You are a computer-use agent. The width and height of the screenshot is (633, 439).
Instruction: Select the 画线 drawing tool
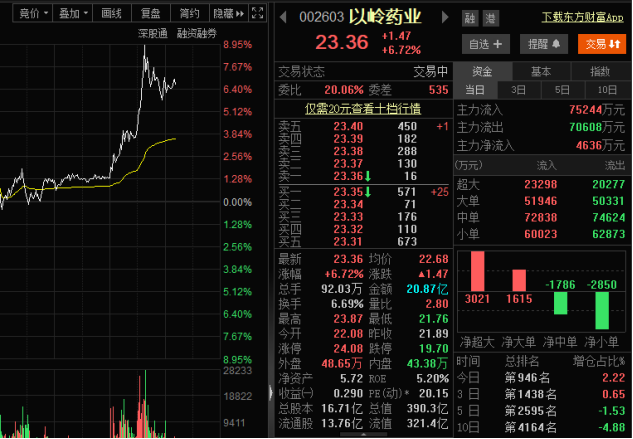pyautogui.click(x=111, y=13)
